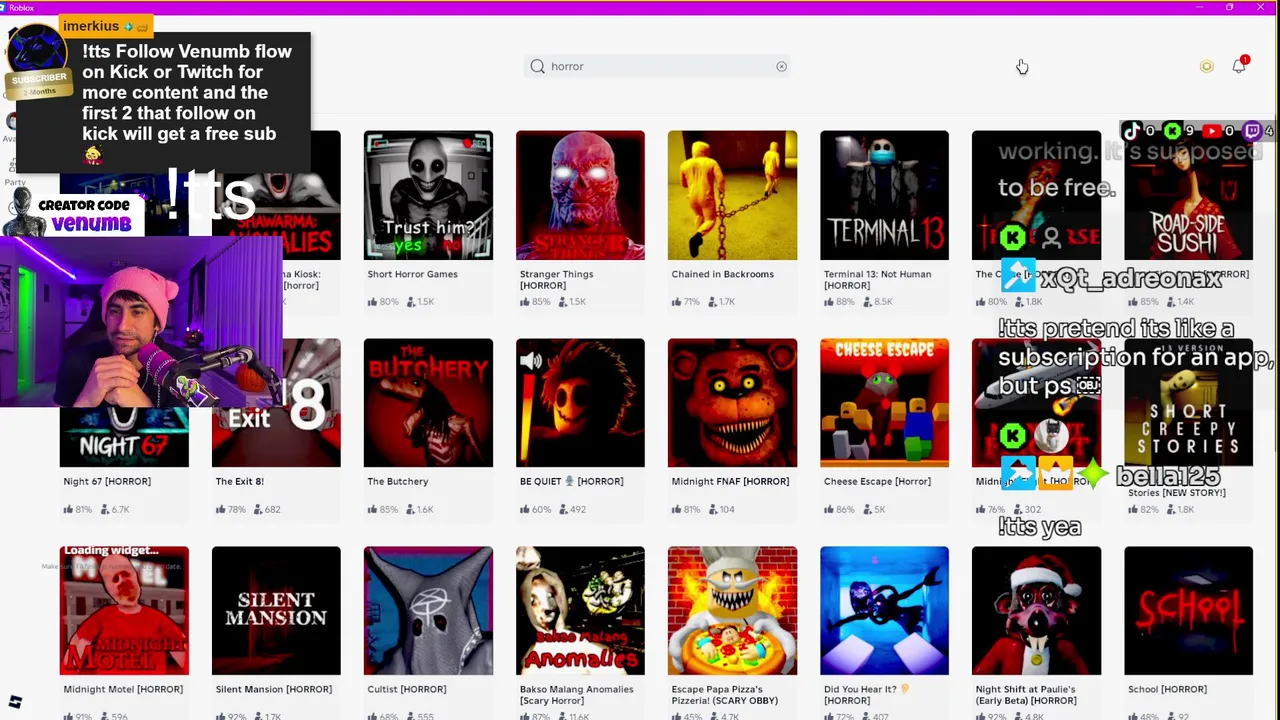1280x720 pixels.
Task: Open Short Horror Games thumbnail
Action: coord(428,195)
